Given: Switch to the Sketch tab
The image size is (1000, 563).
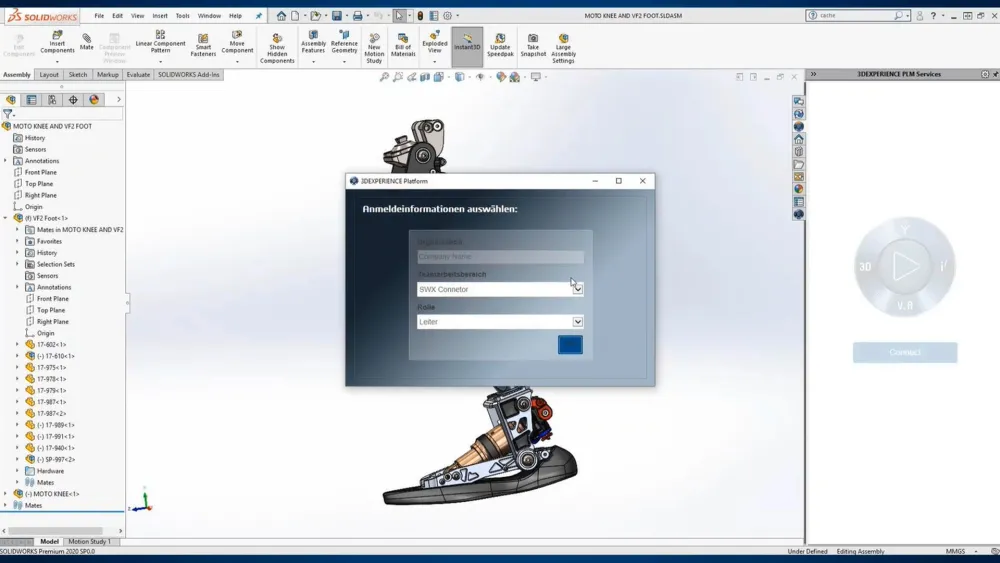Looking at the screenshot, I should pos(78,75).
